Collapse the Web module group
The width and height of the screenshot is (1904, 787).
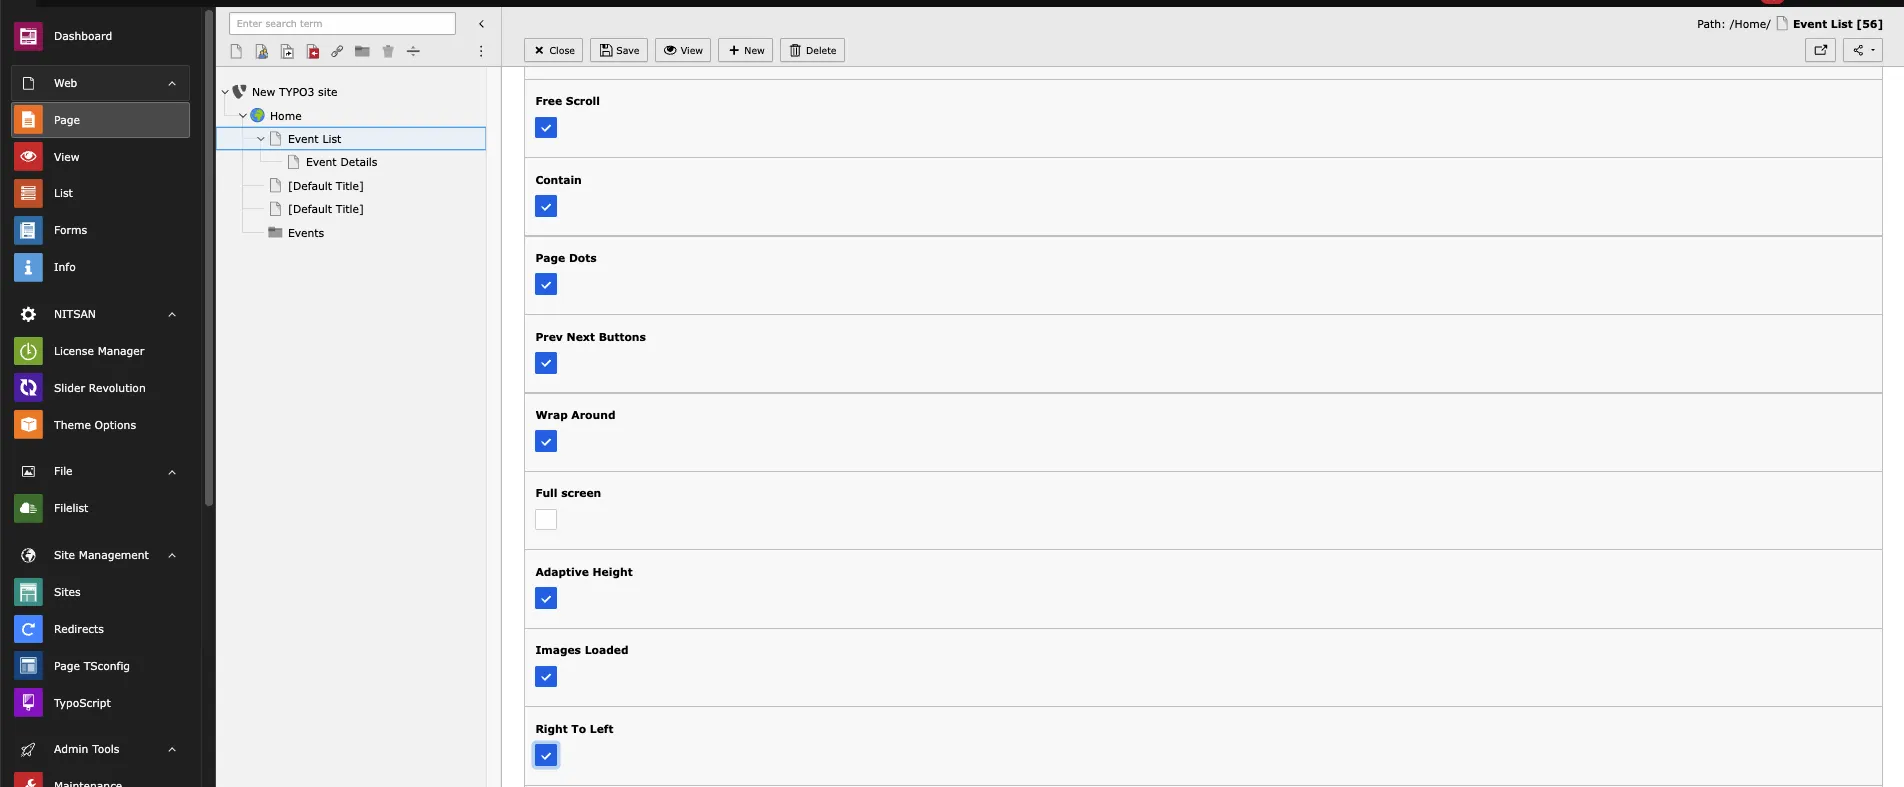coord(172,83)
